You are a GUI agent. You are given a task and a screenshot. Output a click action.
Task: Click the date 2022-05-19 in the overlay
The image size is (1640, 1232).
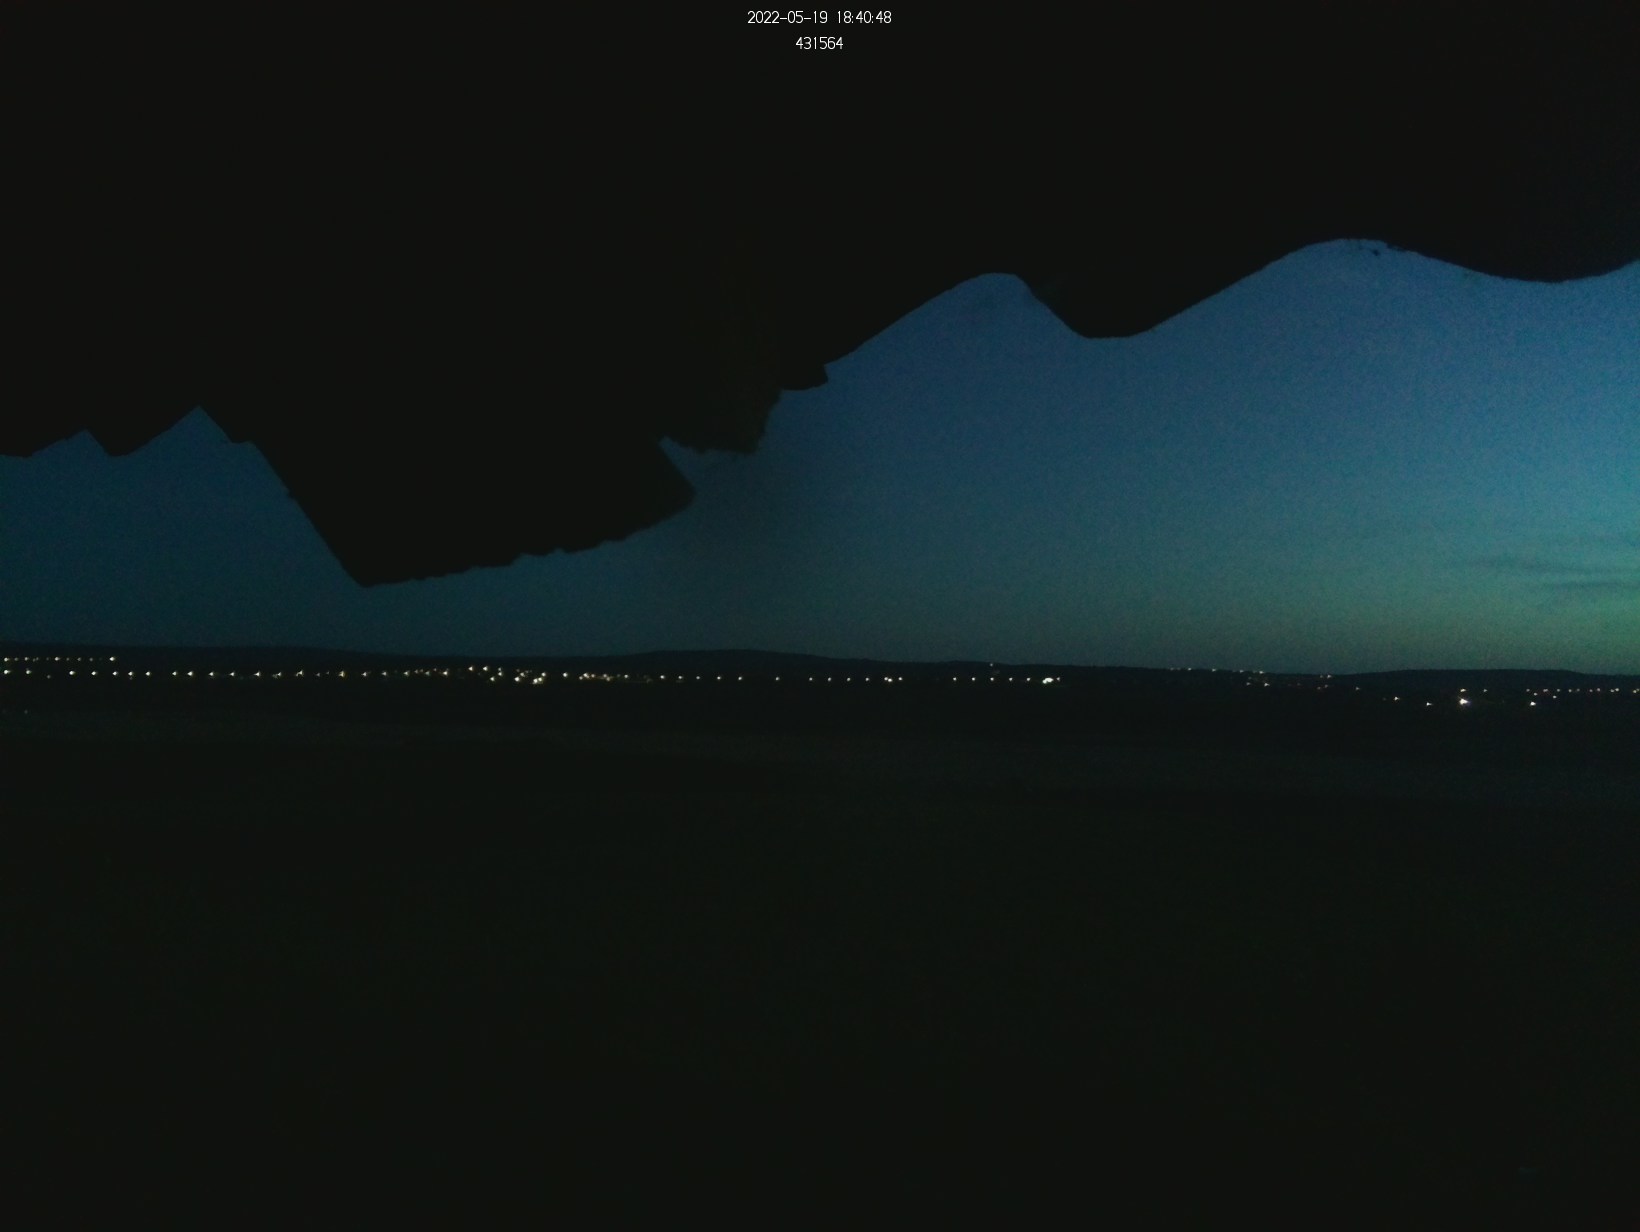pyautogui.click(x=787, y=18)
